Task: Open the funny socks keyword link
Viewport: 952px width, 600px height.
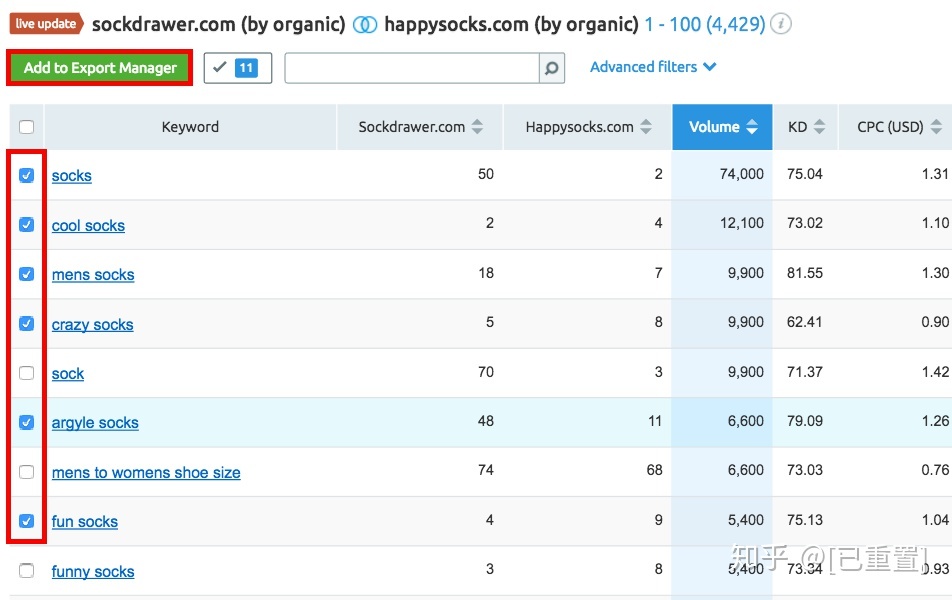Action: tap(93, 571)
